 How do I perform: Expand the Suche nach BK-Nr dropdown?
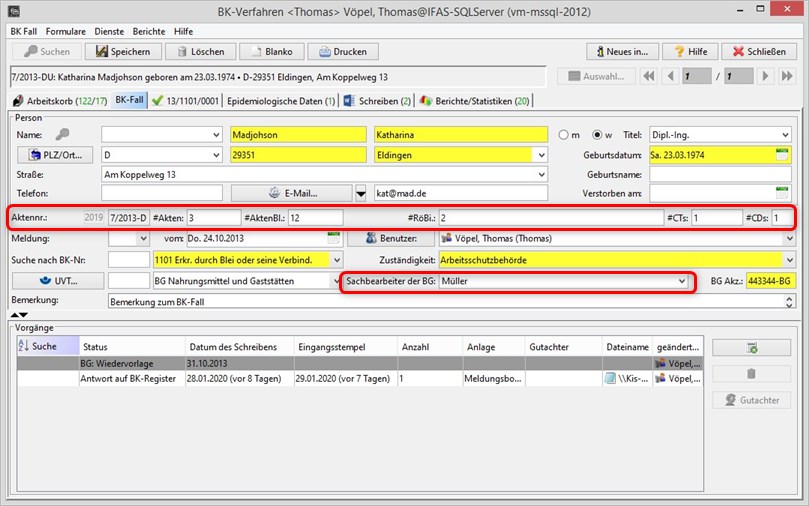(x=336, y=260)
